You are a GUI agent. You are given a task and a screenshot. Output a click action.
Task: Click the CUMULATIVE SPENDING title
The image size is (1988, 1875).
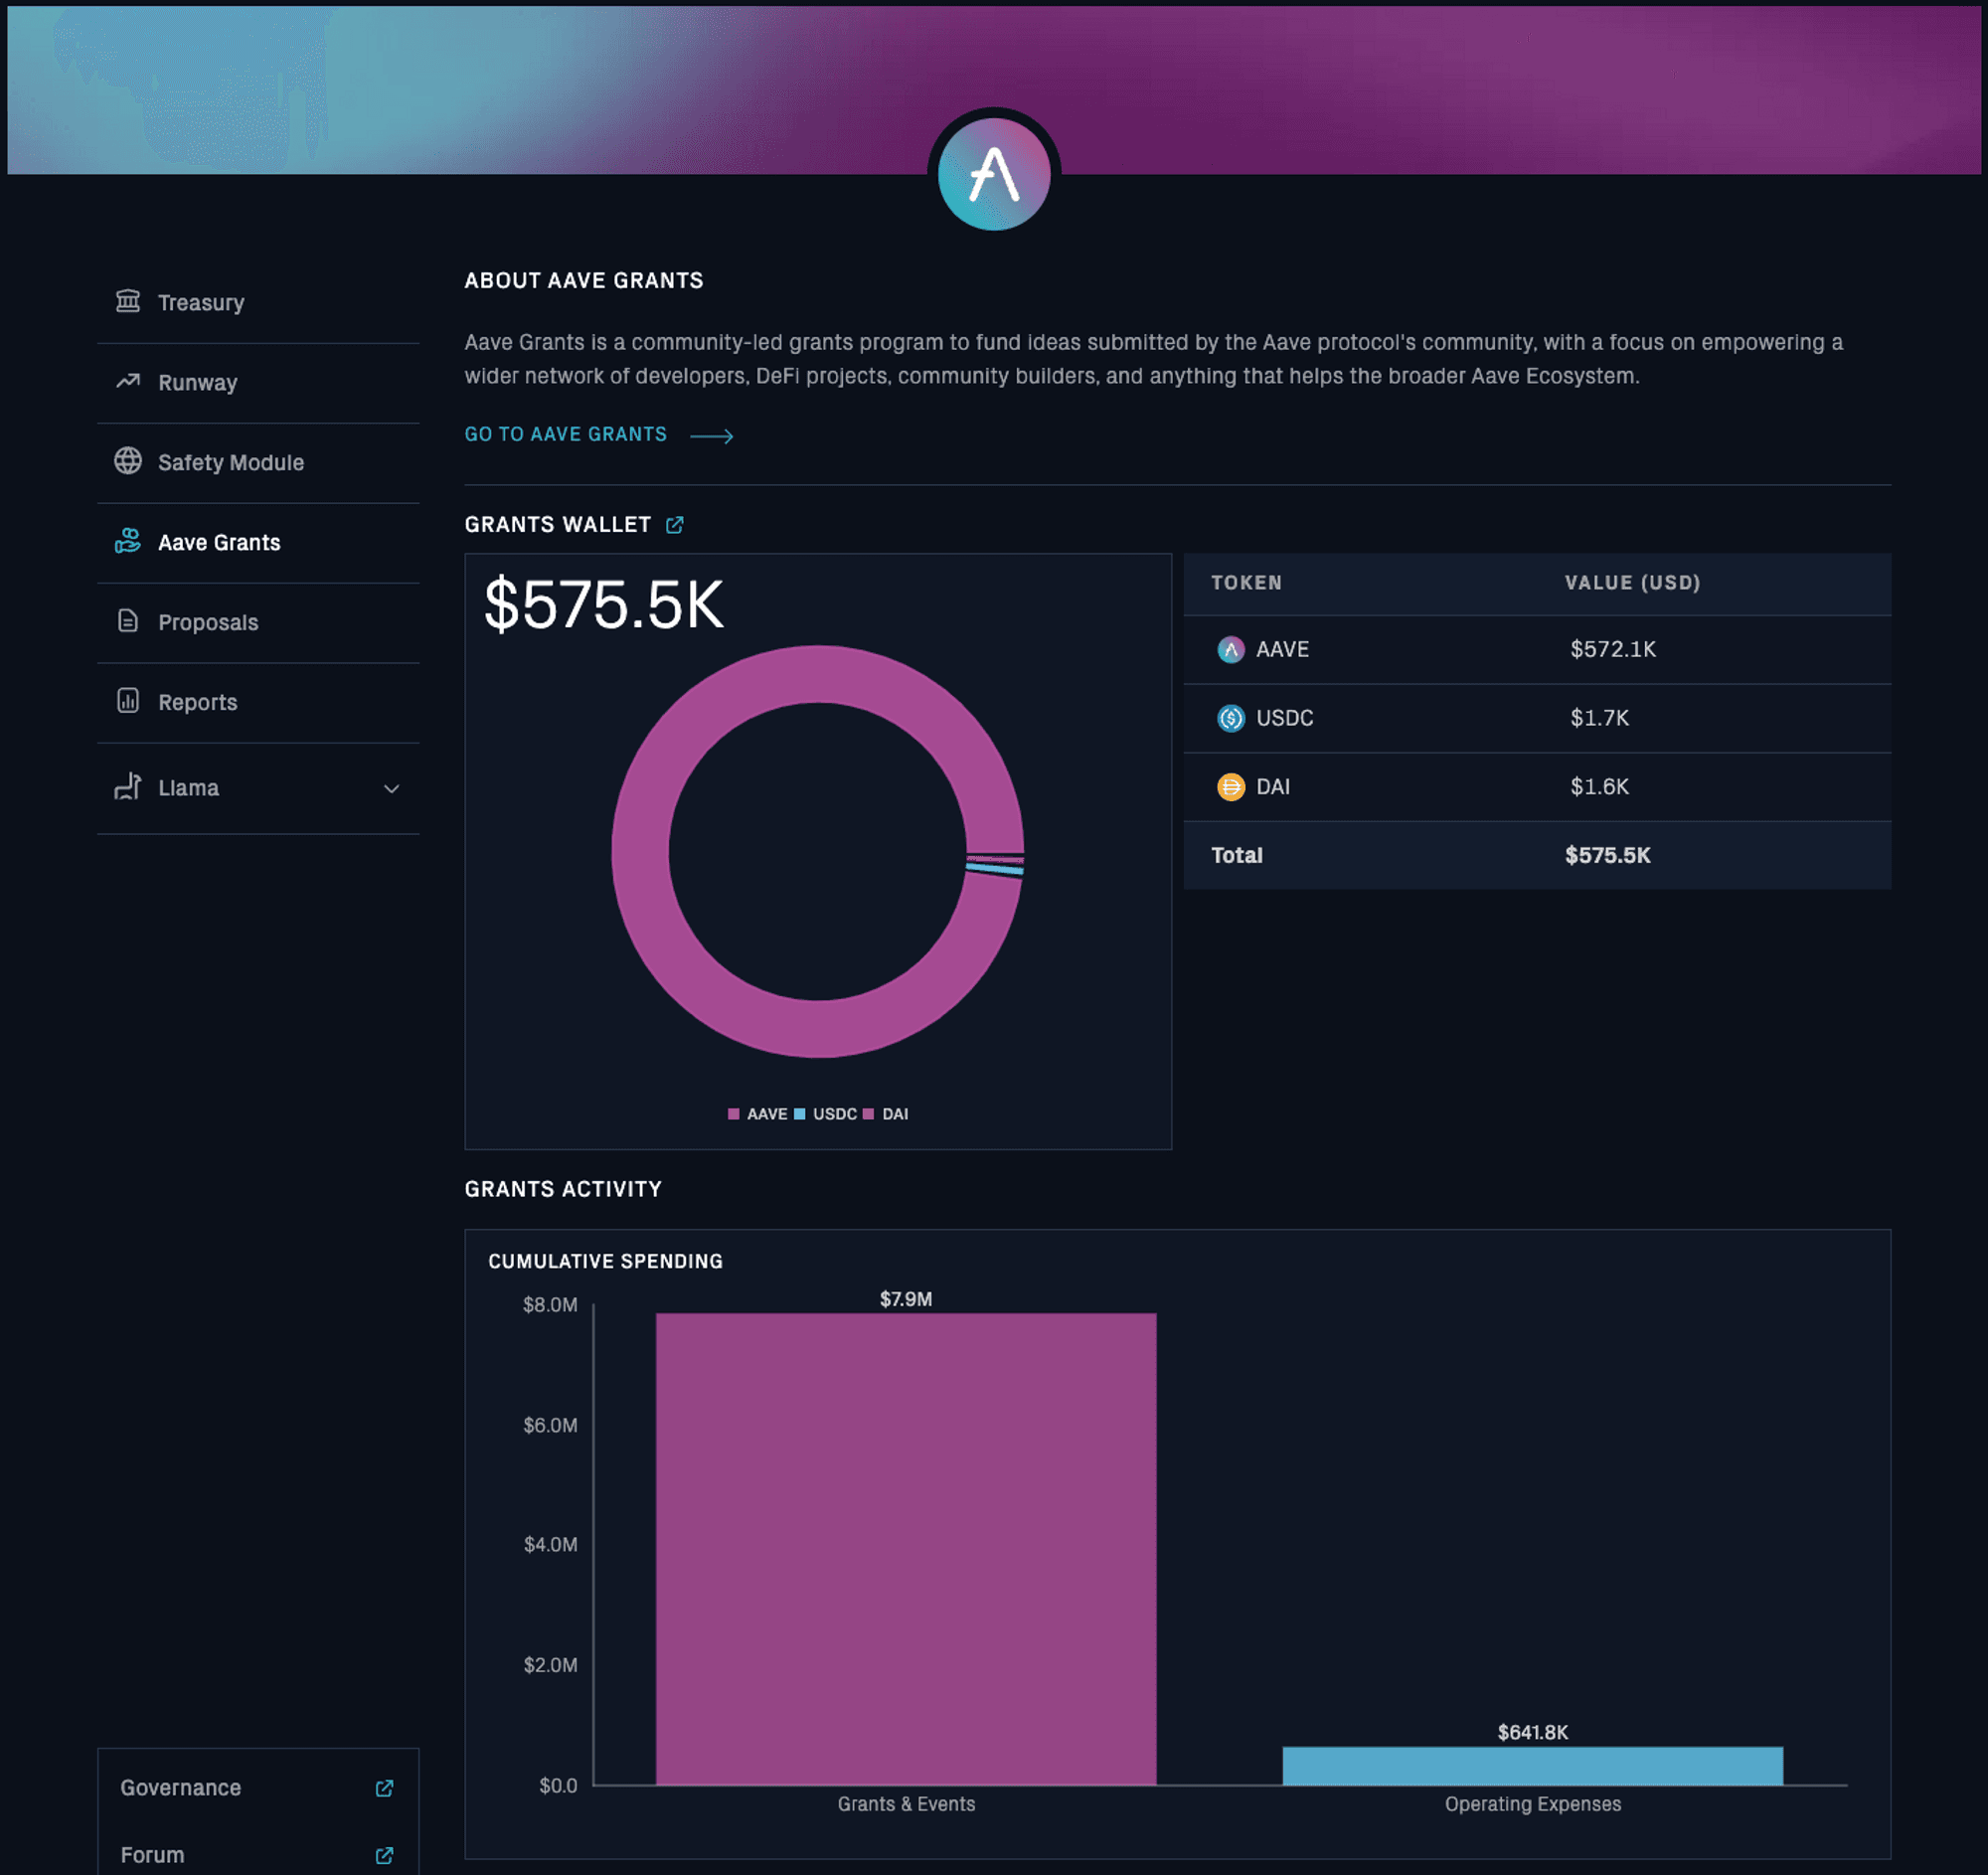point(606,1262)
